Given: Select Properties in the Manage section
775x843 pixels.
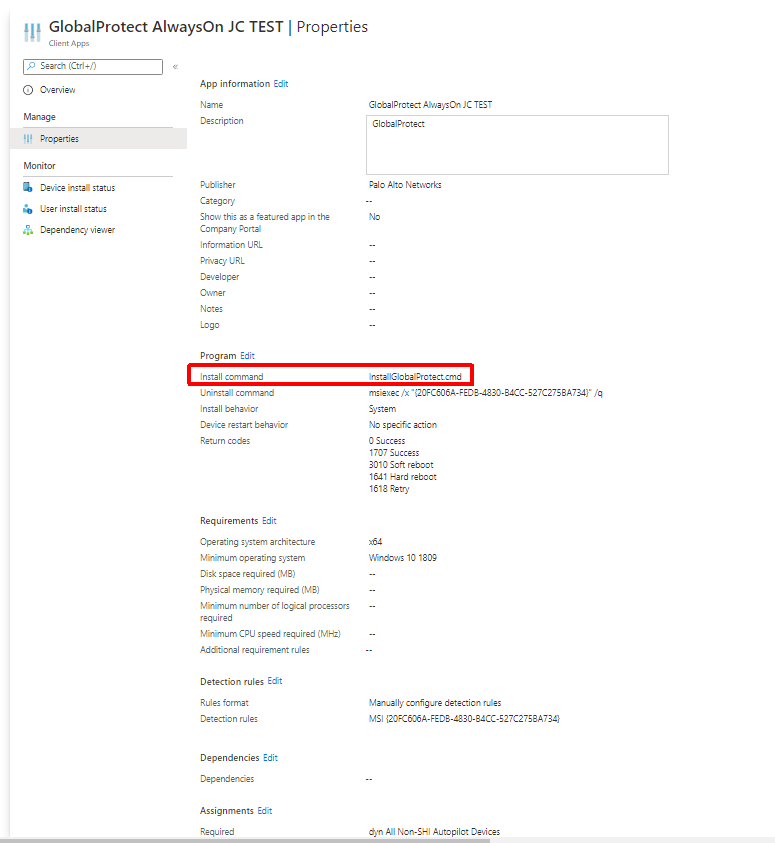Looking at the screenshot, I should pos(98,139).
